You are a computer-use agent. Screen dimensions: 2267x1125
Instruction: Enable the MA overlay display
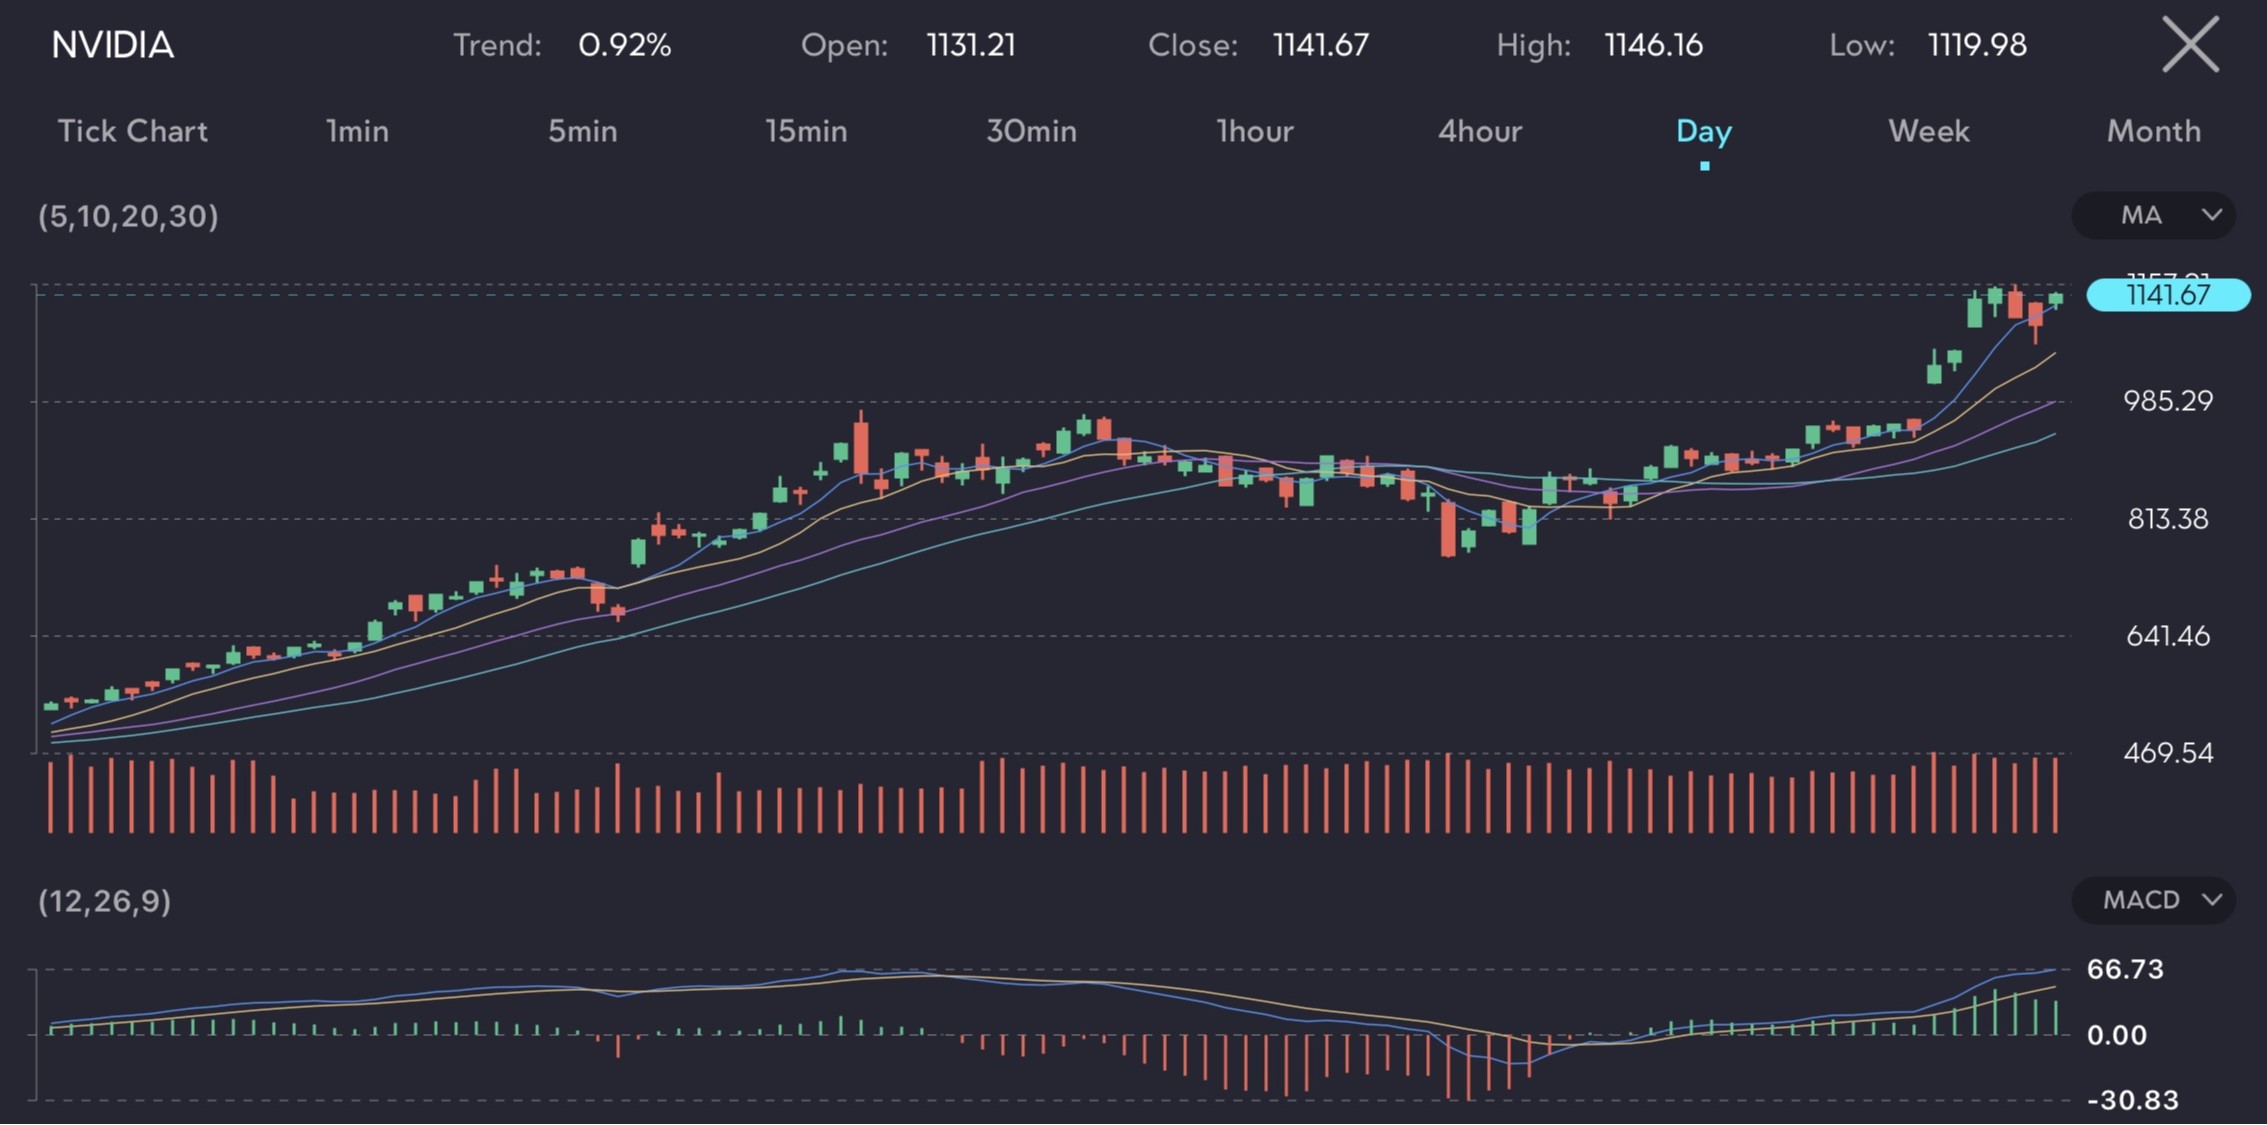coord(2154,214)
